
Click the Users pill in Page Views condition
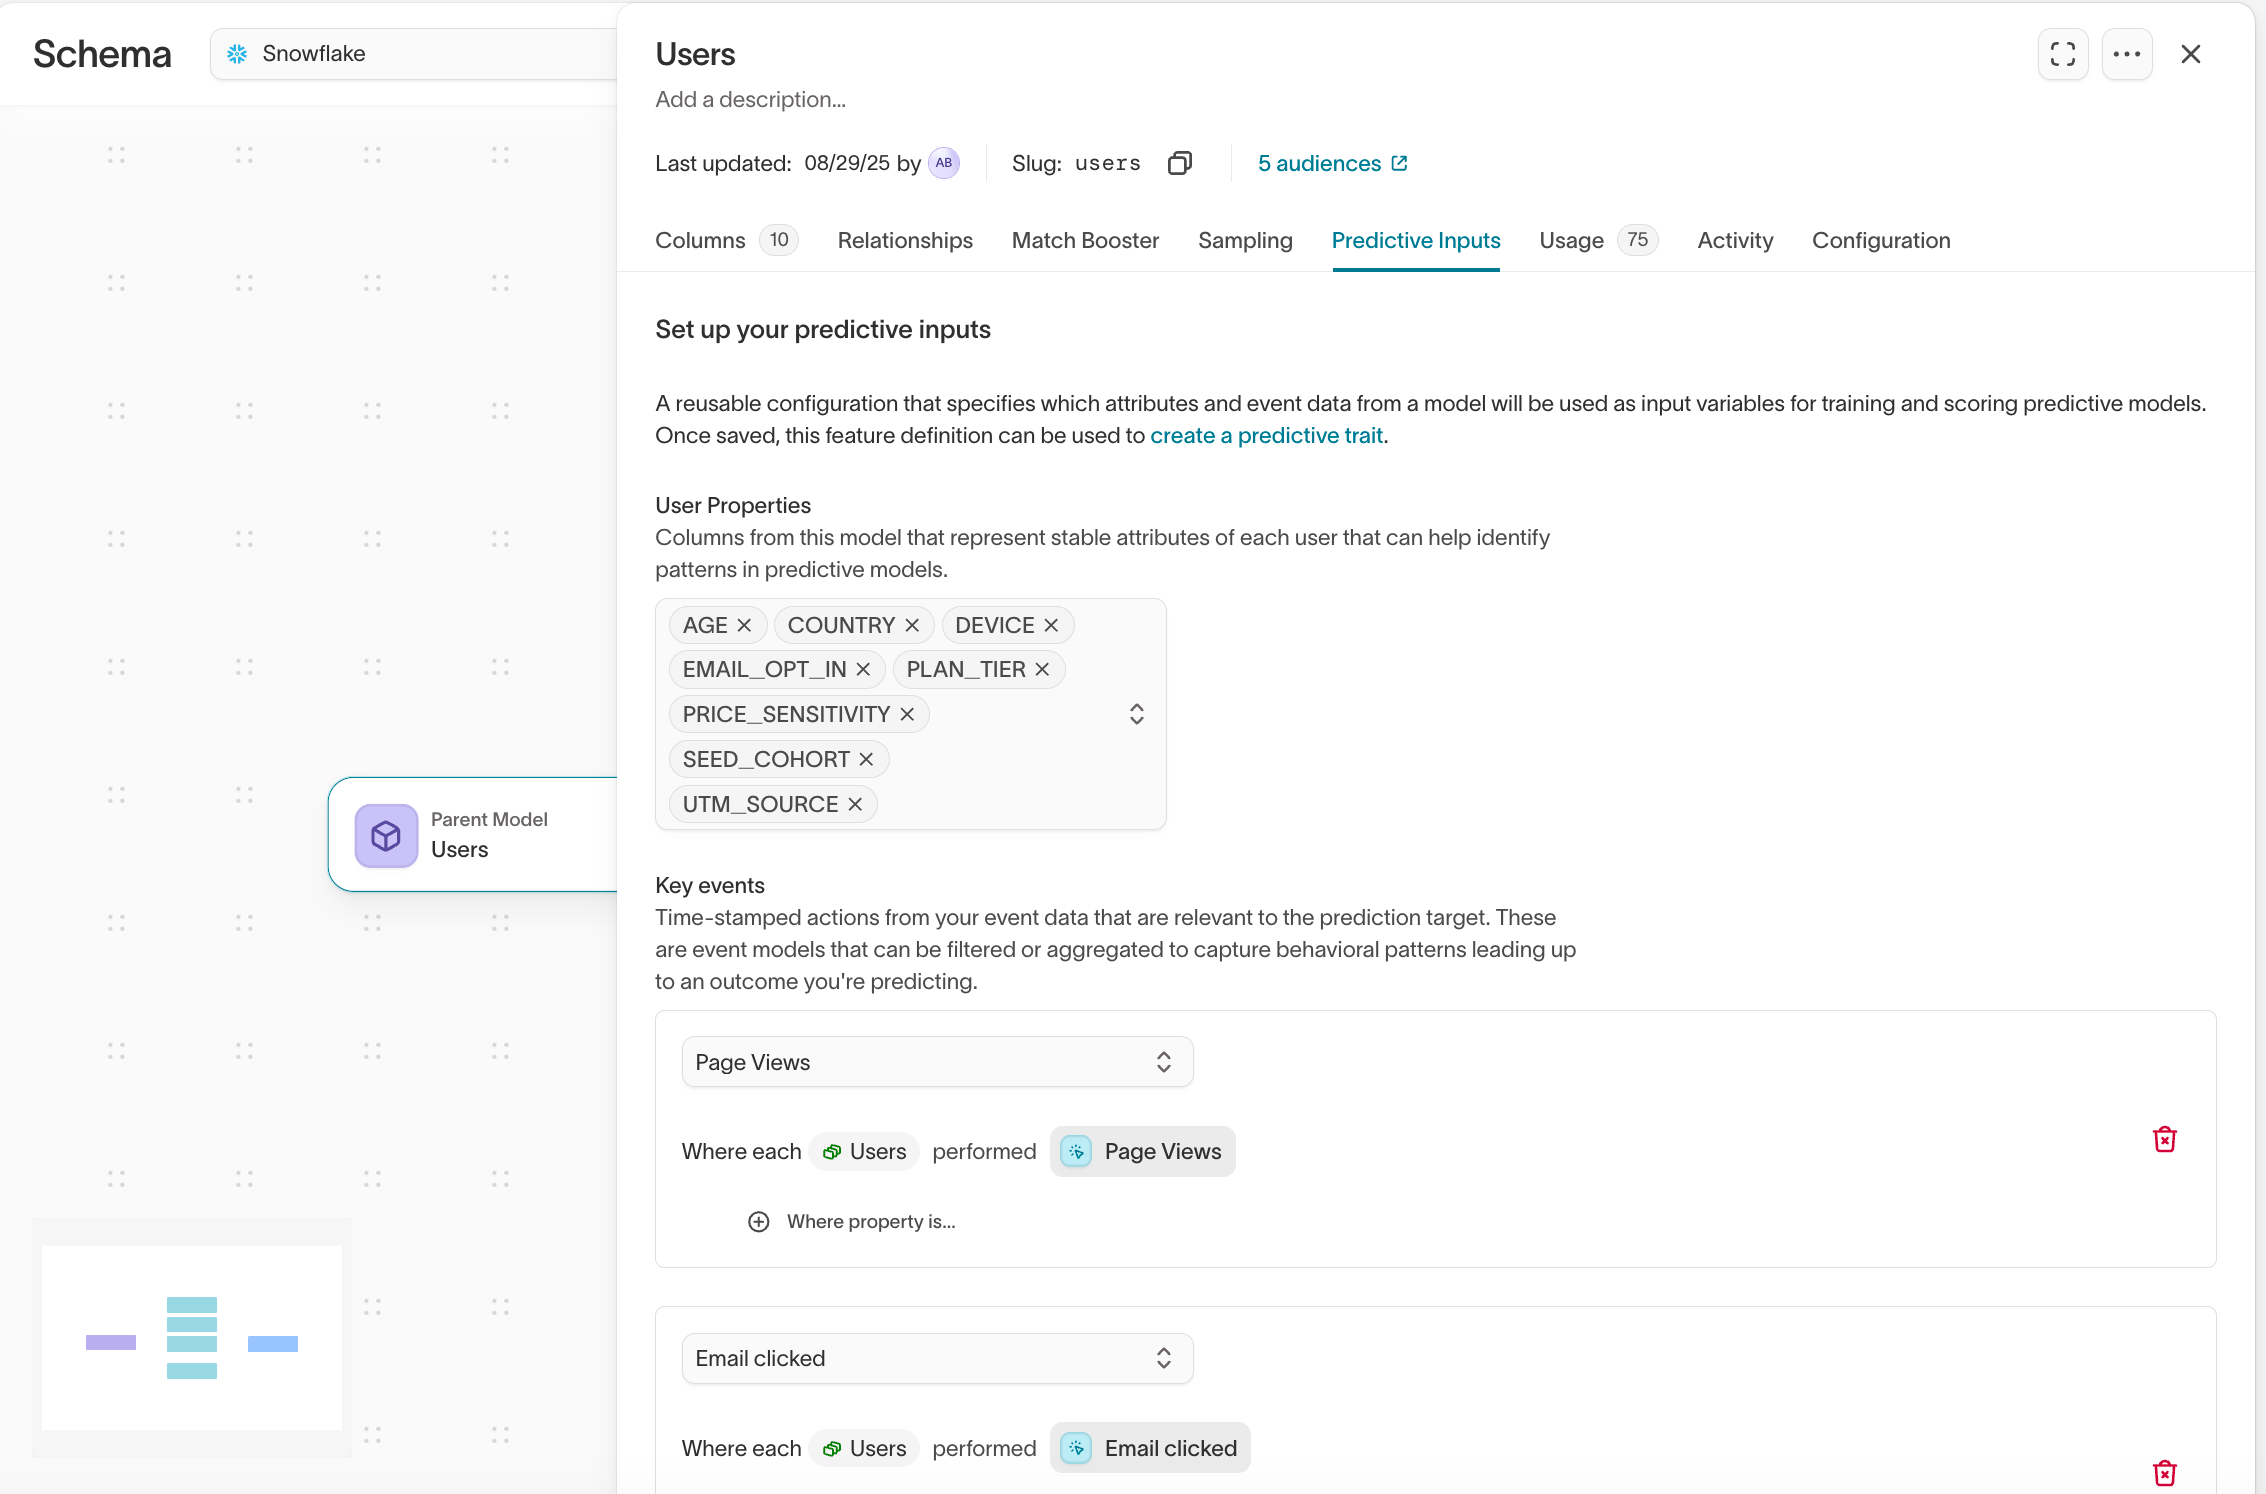pyautogui.click(x=864, y=1151)
